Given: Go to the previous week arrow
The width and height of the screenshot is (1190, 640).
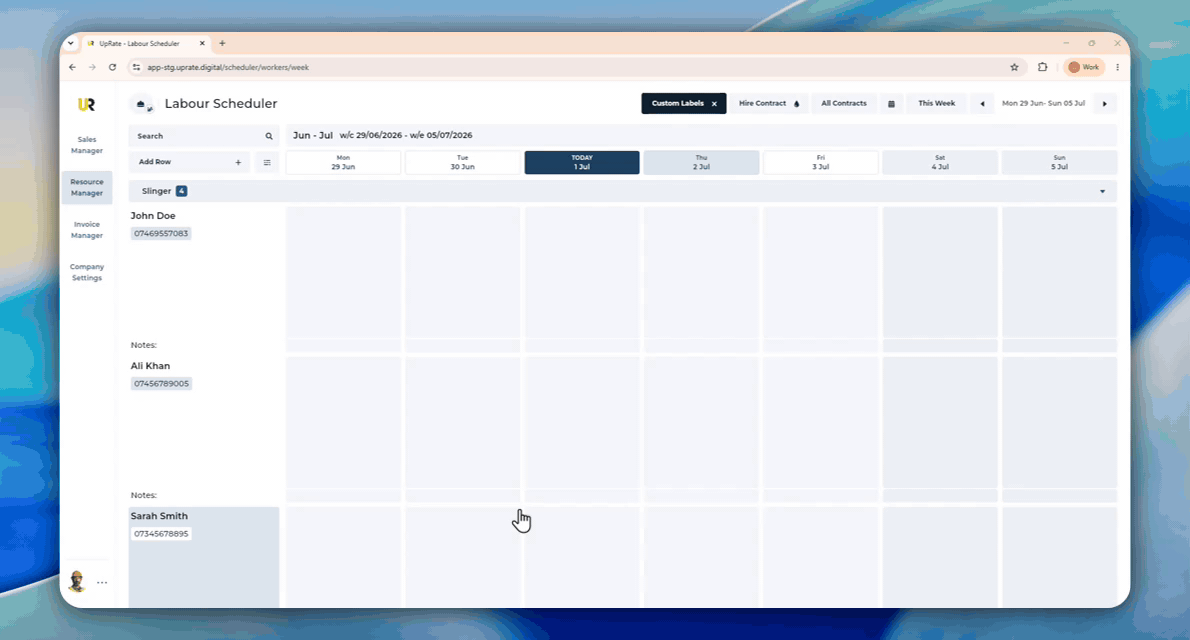Looking at the screenshot, I should point(982,104).
